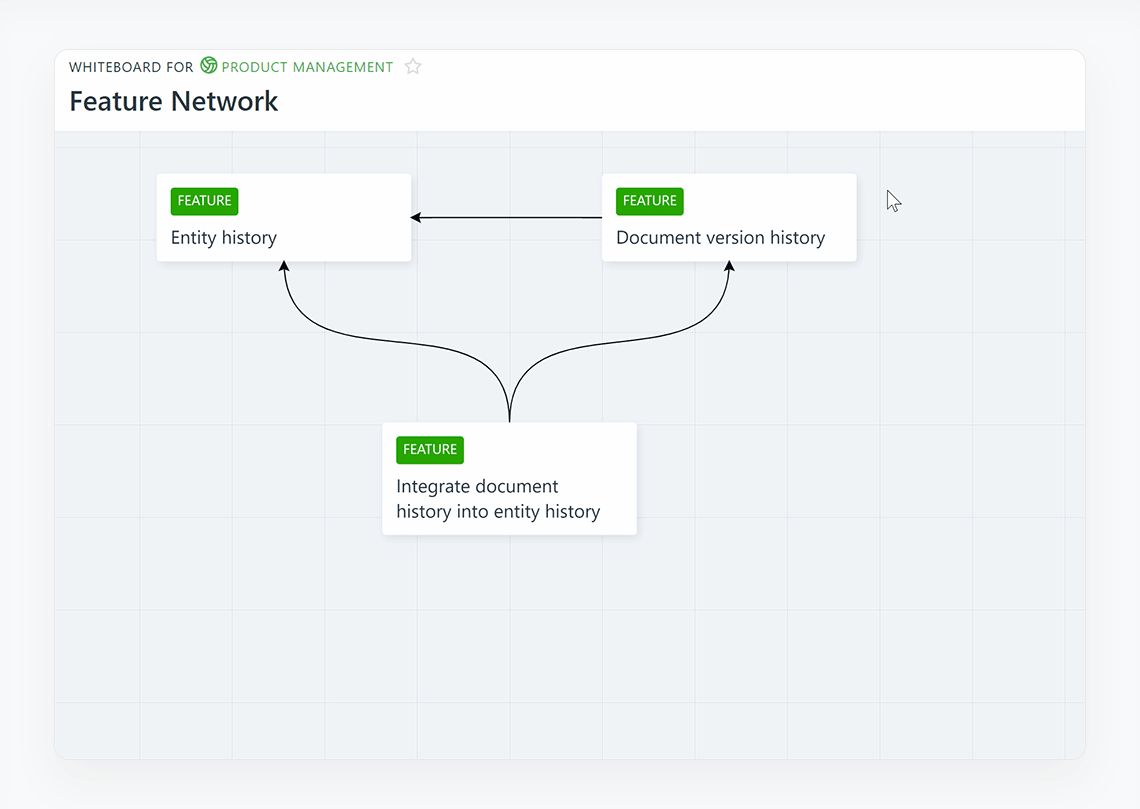Screen dimensions: 1140x809
Task: Click the Feature Network whiteboard title
Action: click(174, 101)
